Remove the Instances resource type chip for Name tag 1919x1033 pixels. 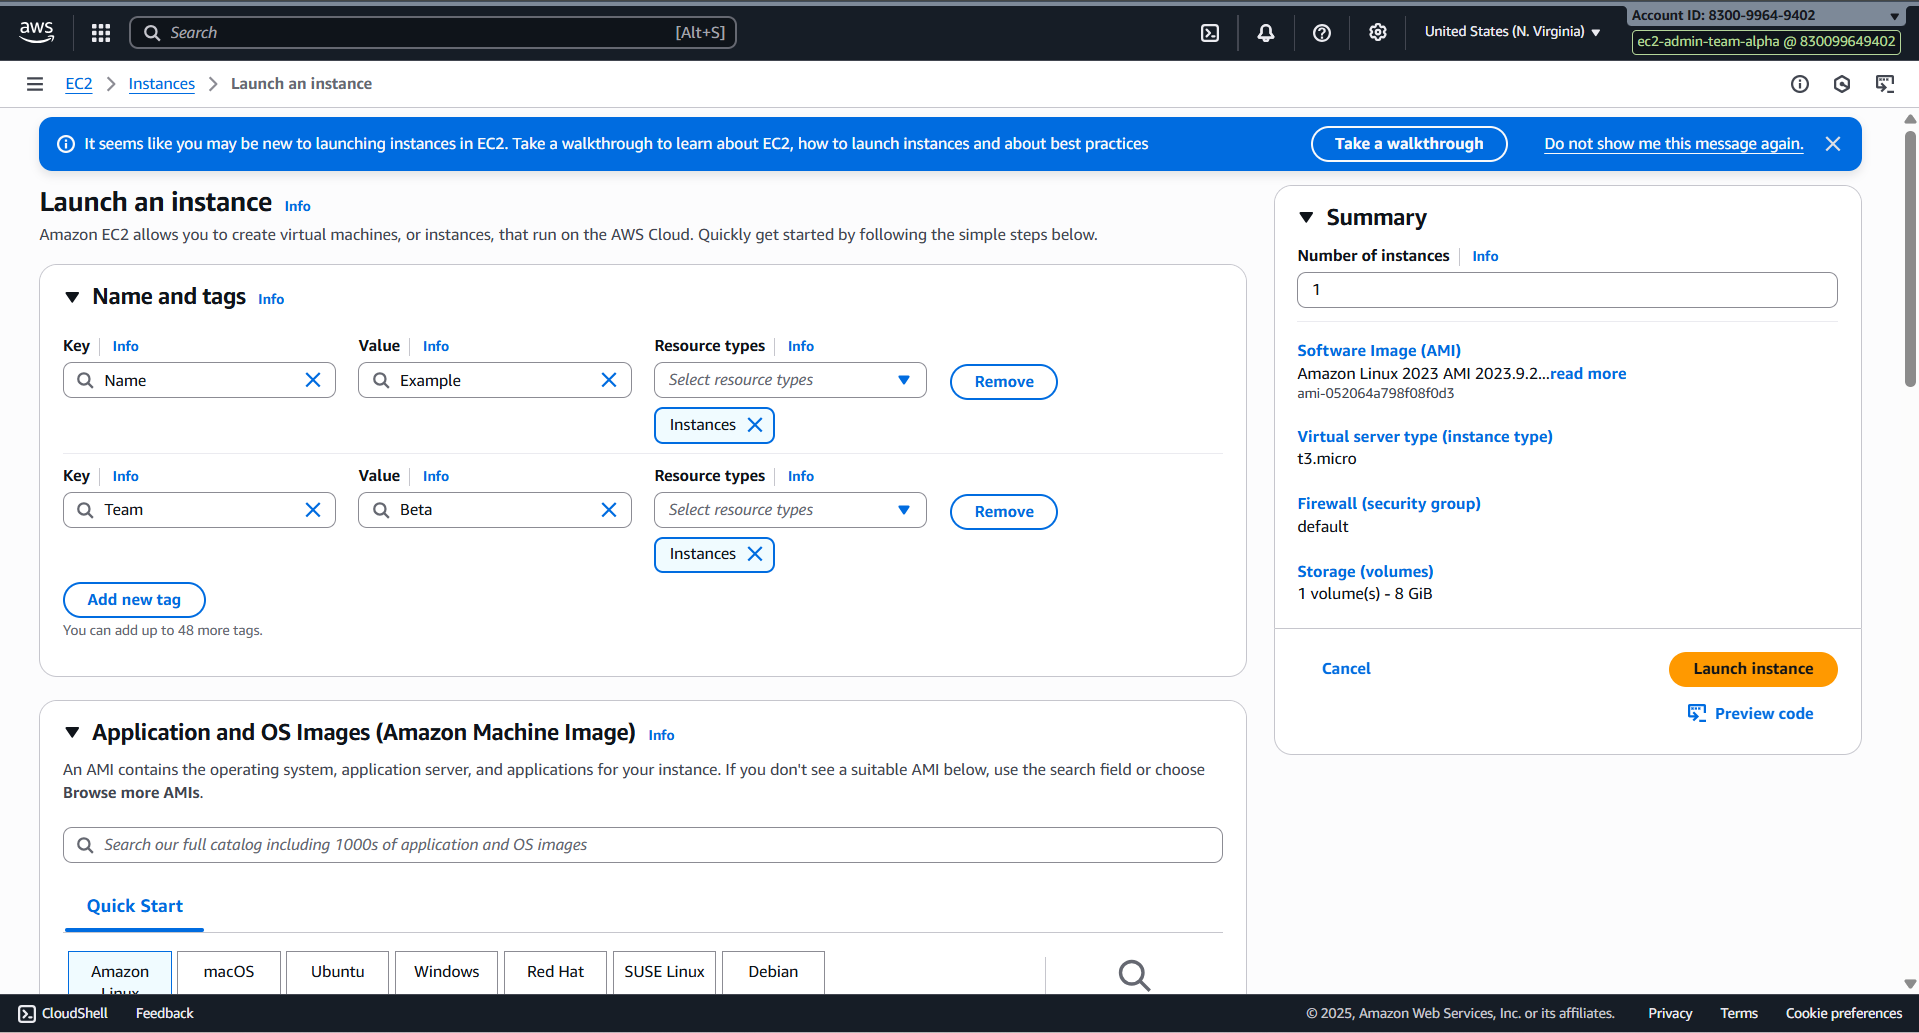(x=756, y=425)
